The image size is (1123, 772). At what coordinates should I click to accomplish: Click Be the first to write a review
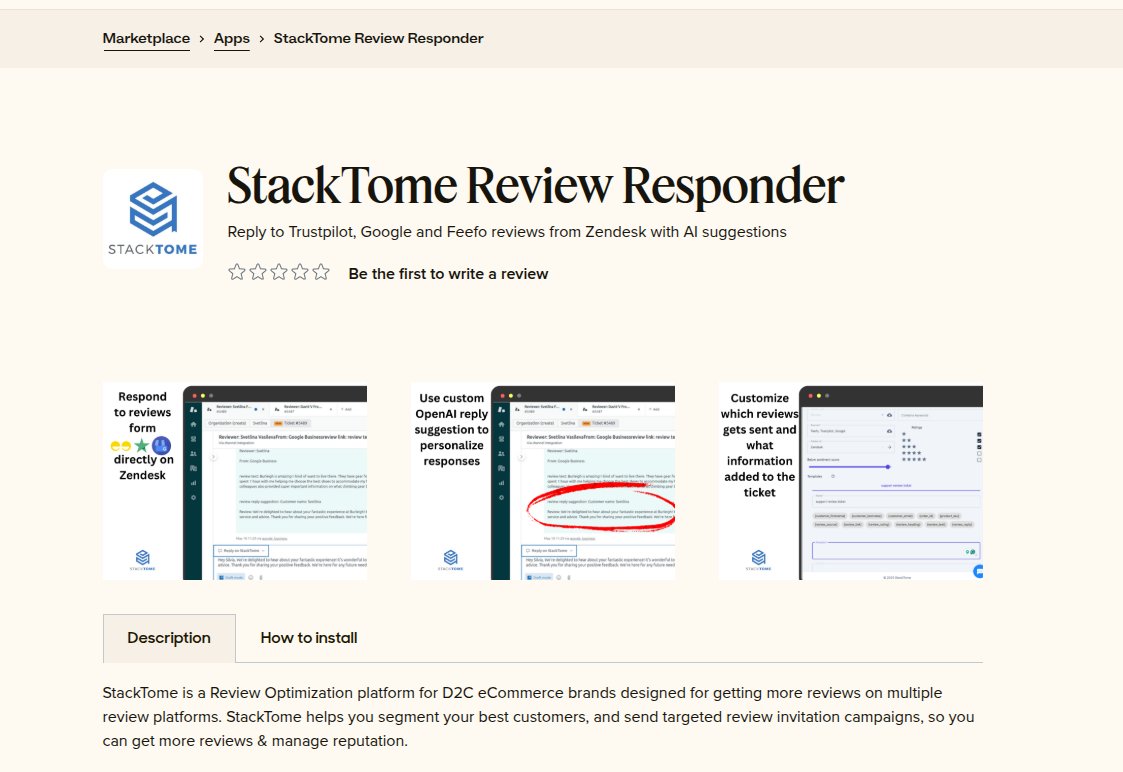[x=448, y=274]
